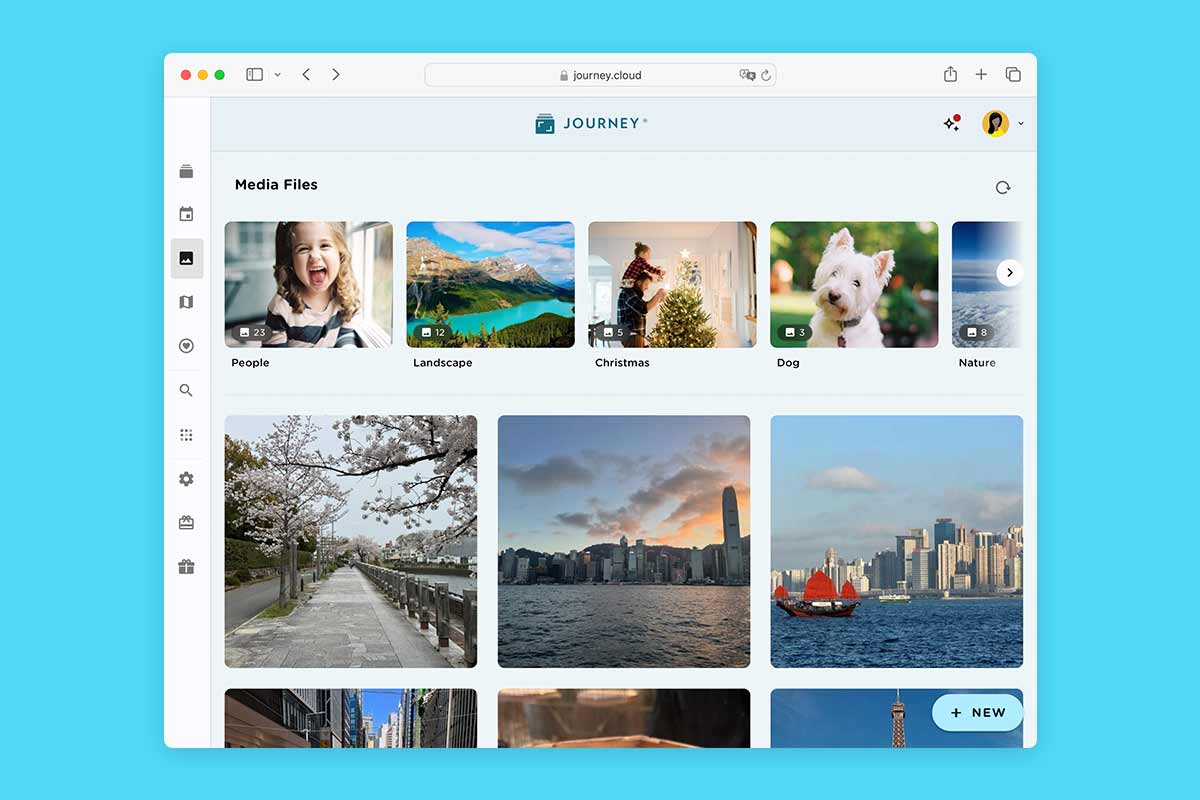1200x800 pixels.
Task: Click the + NEW button
Action: pos(977,712)
